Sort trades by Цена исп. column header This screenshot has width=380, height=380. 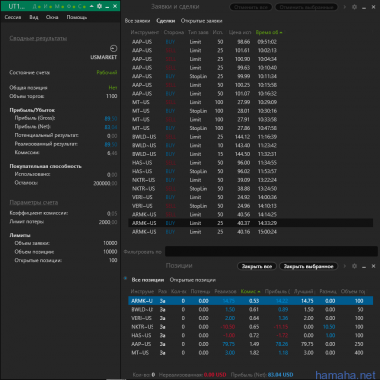point(240,32)
